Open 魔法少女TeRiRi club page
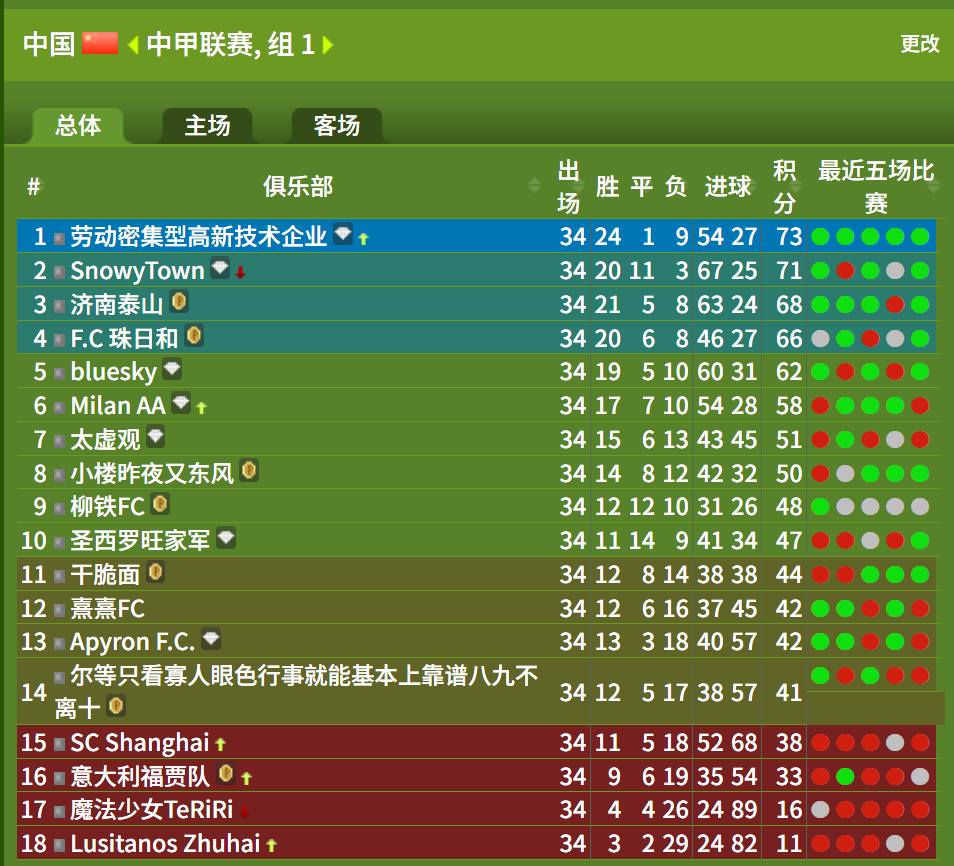The height and width of the screenshot is (866, 954). pos(151,810)
